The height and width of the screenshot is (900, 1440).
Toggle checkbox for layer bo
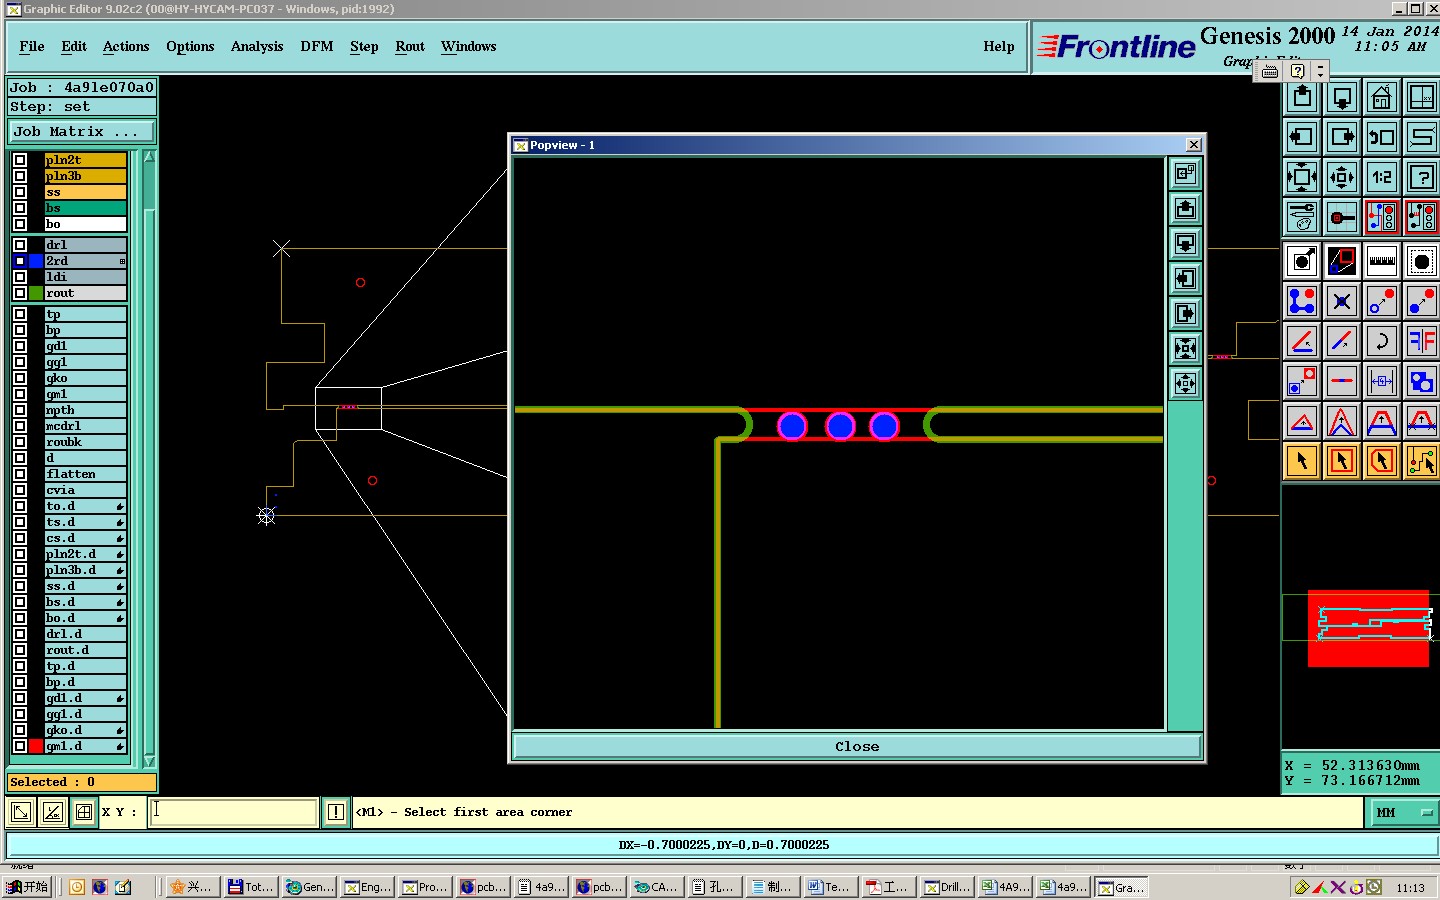pos(20,224)
